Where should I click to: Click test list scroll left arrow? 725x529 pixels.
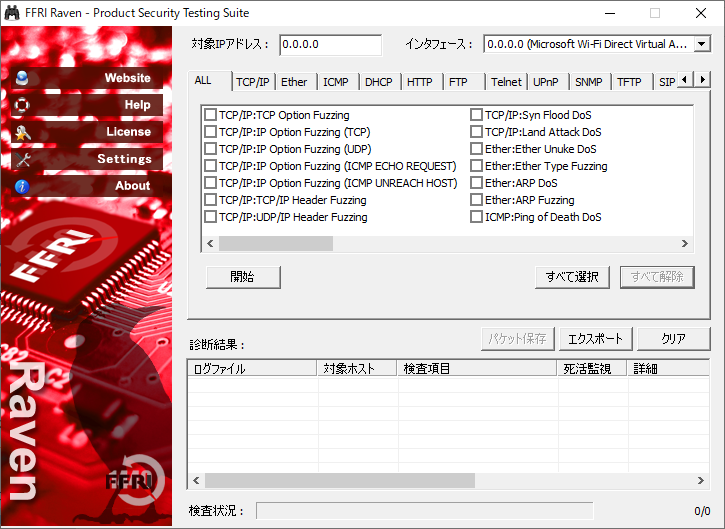click(210, 243)
